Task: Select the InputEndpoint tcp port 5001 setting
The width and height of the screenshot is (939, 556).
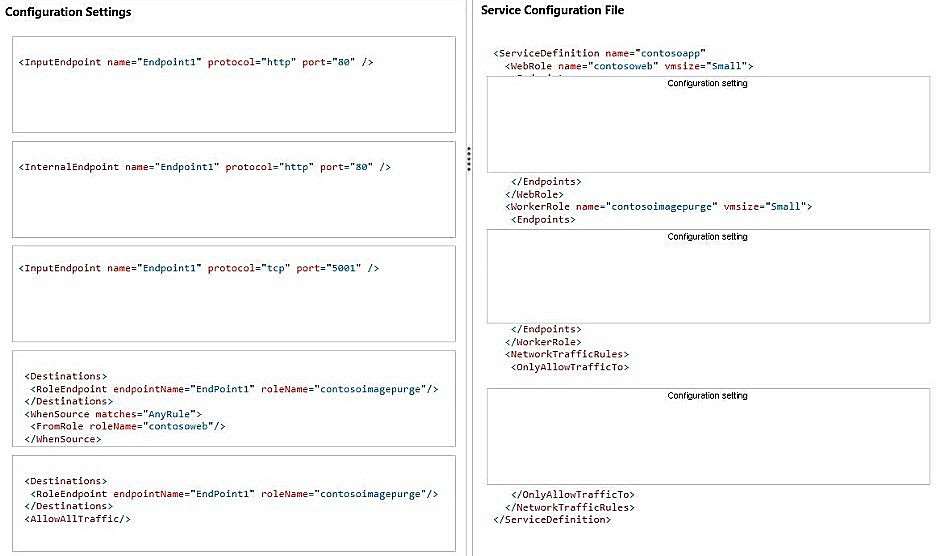Action: (x=234, y=294)
